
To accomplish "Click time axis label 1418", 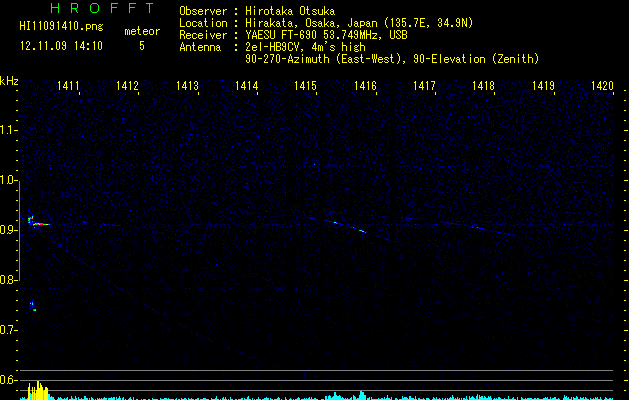I will click(x=483, y=86).
